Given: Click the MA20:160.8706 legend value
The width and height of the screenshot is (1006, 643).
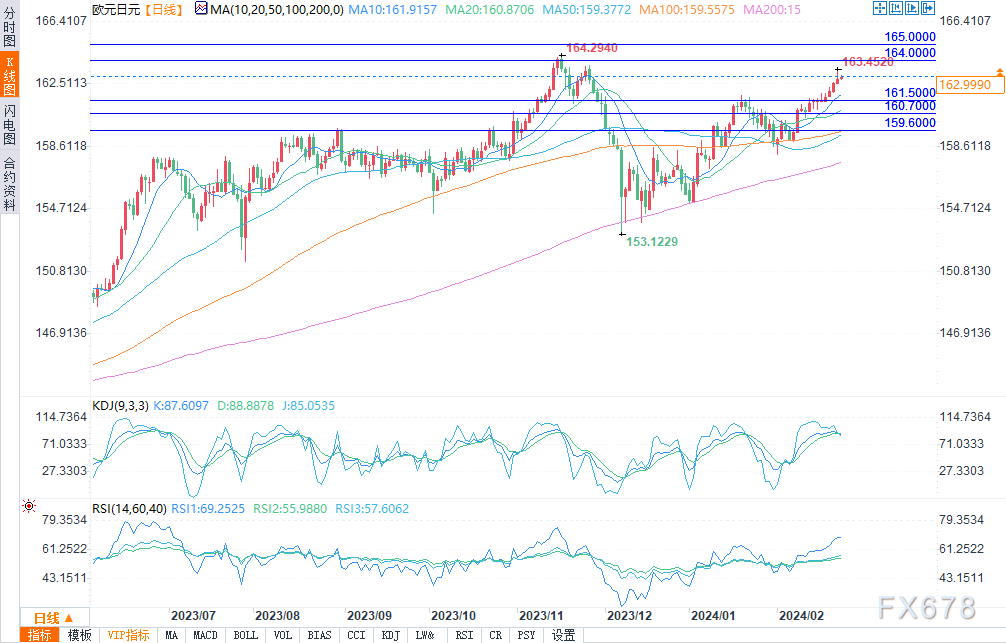Looking at the screenshot, I should click(490, 10).
